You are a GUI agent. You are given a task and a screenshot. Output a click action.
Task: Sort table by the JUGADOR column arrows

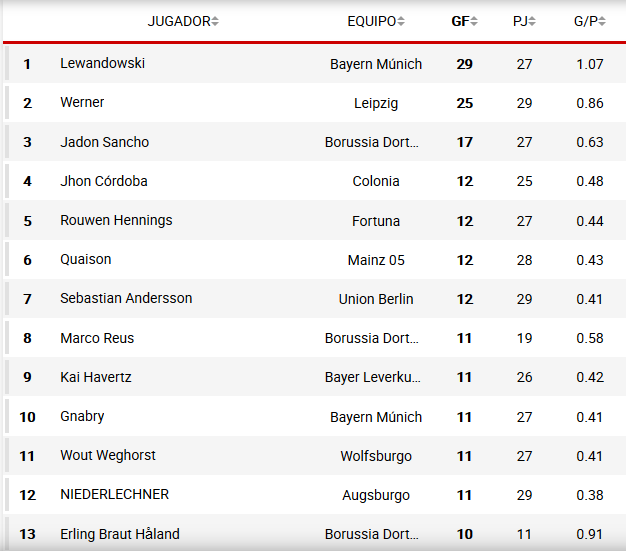(215, 21)
